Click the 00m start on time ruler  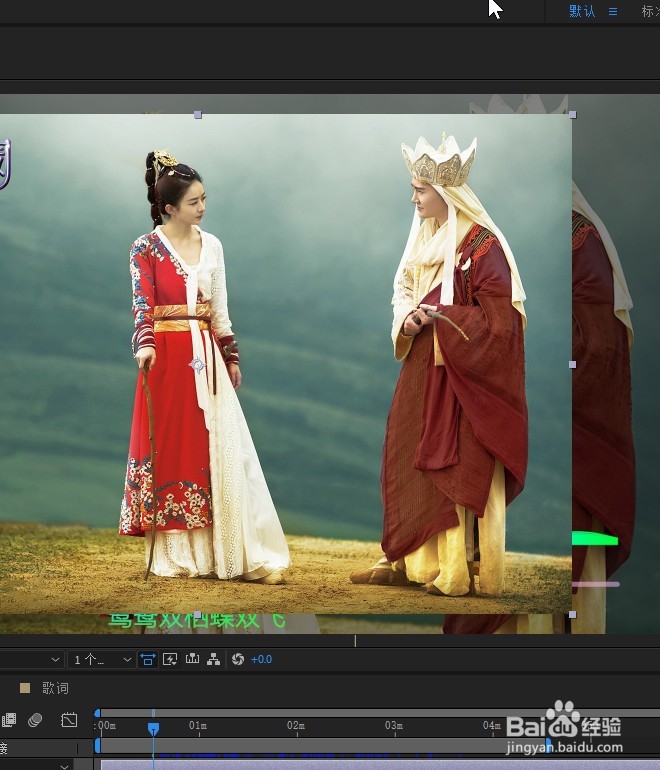107,725
